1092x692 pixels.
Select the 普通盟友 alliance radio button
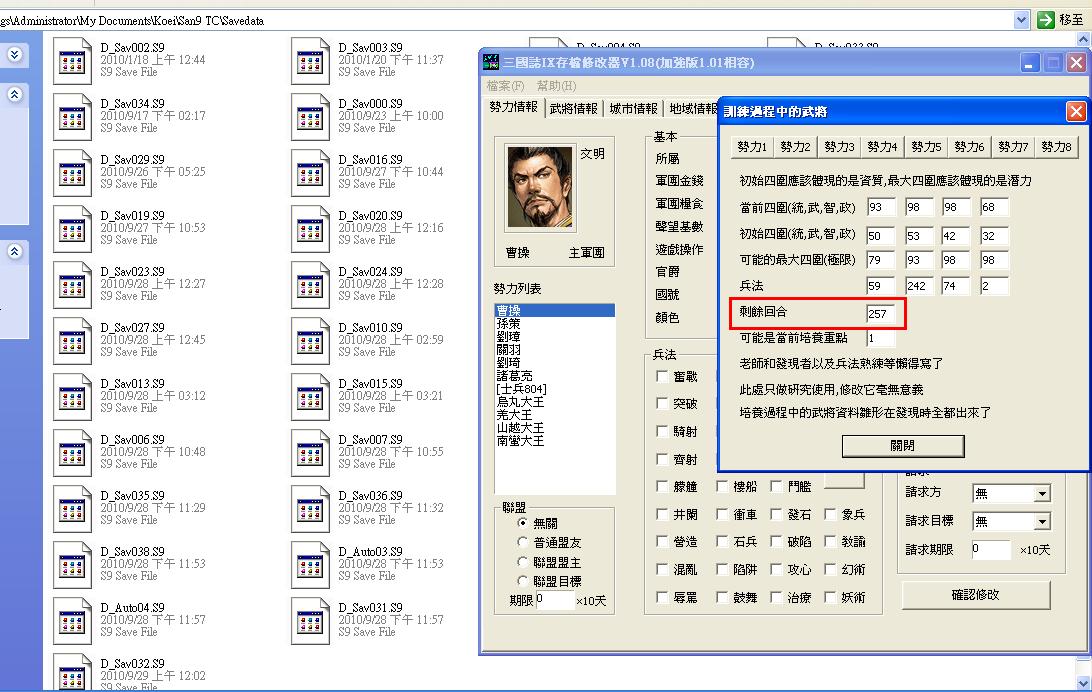pos(522,543)
